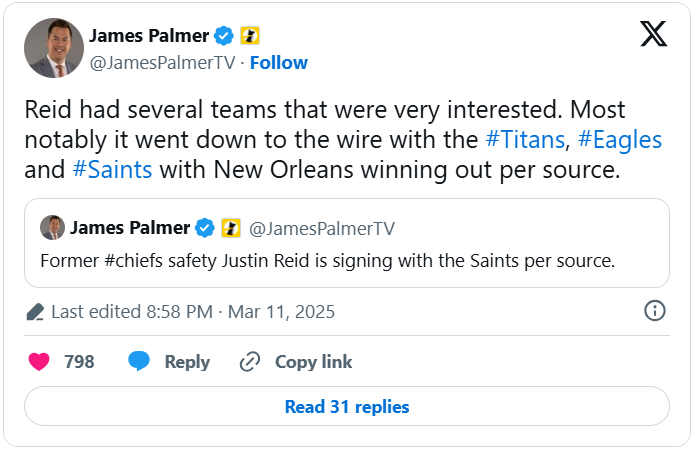Open the #Titans hashtag link
The height and width of the screenshot is (451, 694).
point(524,137)
